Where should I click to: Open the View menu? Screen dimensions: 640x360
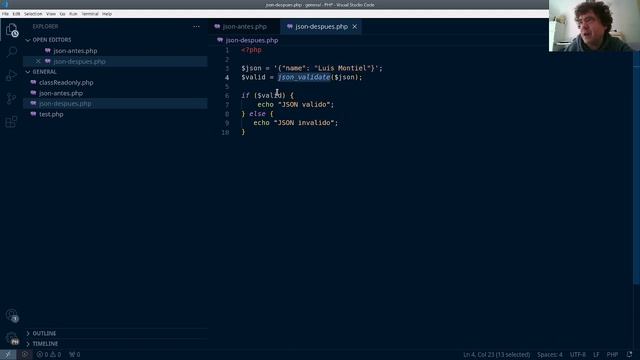click(51, 14)
